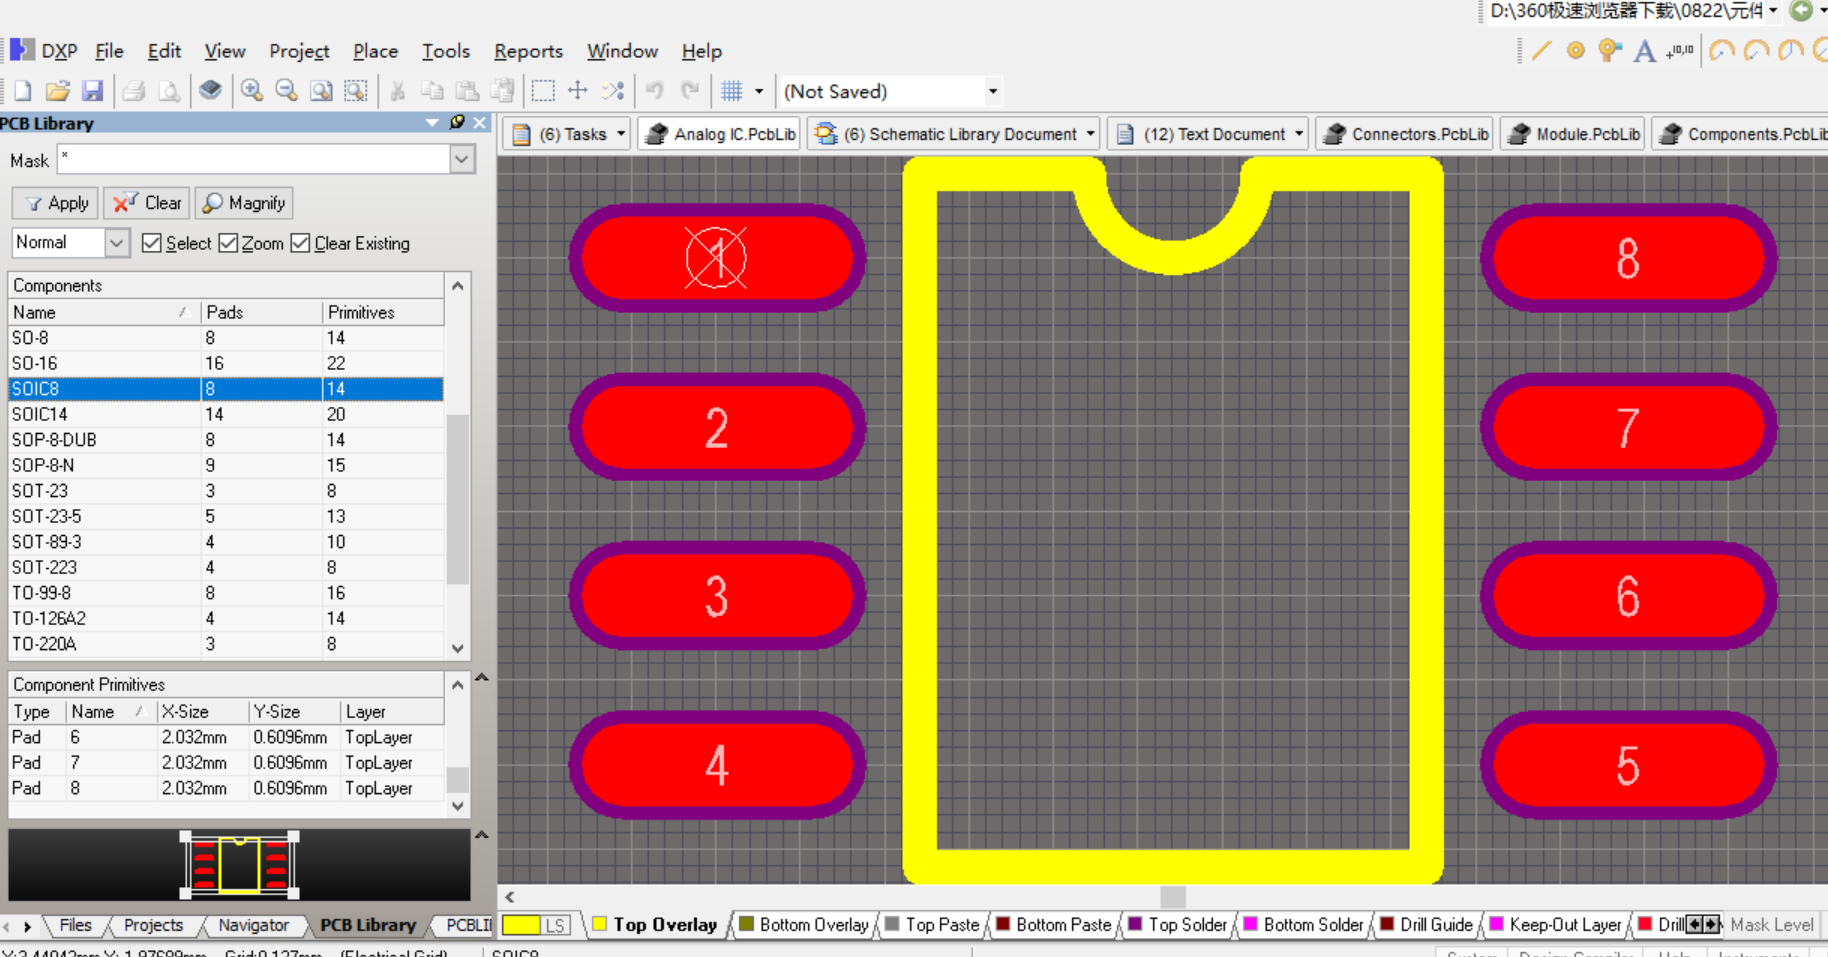The height and width of the screenshot is (957, 1828).
Task: Open the Tools menu
Action: (x=445, y=51)
